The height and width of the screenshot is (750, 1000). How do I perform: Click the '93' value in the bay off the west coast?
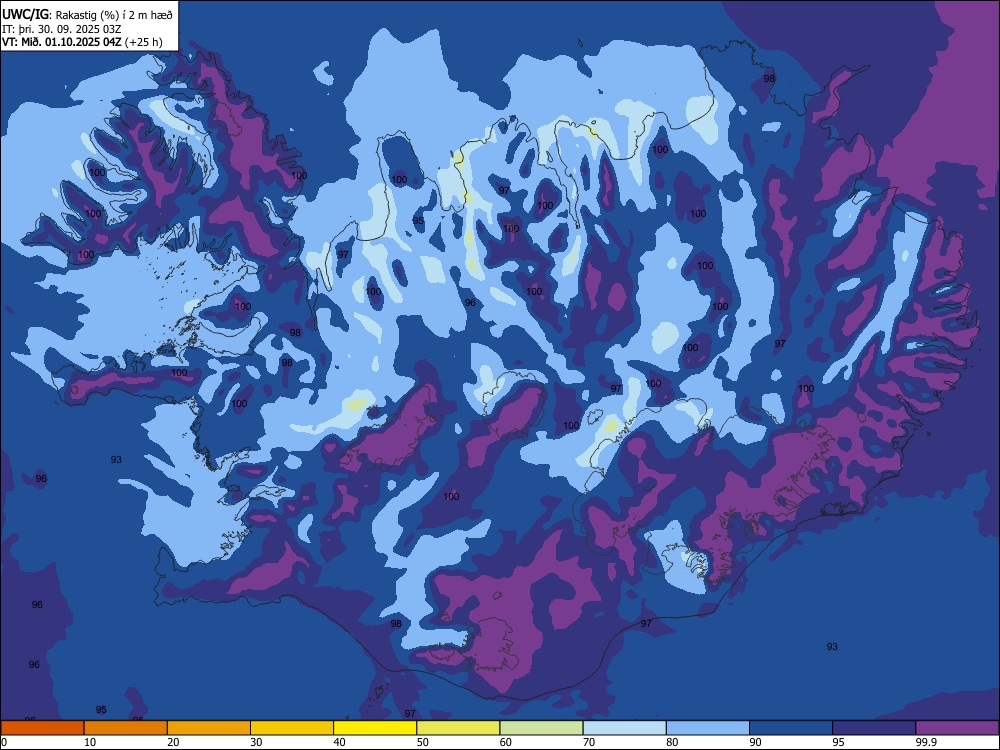pos(116,460)
